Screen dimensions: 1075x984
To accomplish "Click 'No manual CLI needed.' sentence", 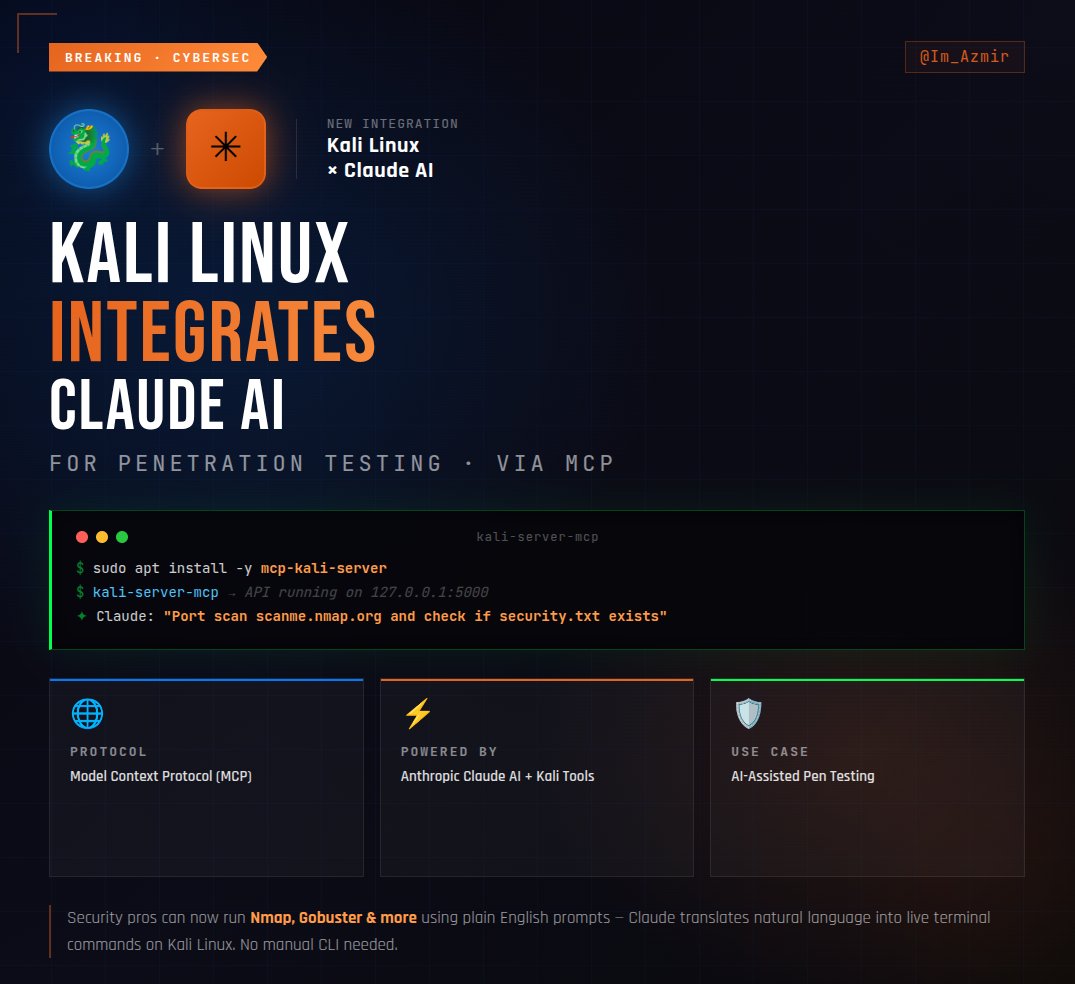I will (319, 945).
